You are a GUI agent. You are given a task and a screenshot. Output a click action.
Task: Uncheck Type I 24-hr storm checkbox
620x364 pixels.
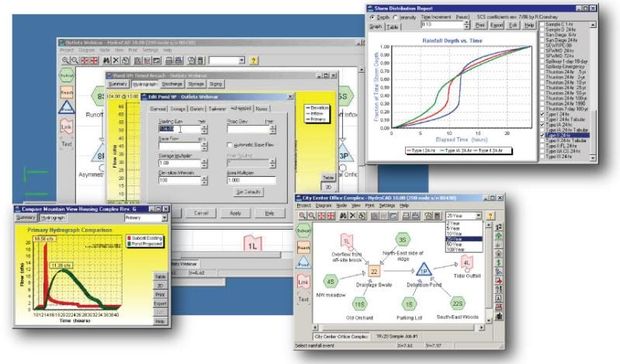[x=542, y=114]
